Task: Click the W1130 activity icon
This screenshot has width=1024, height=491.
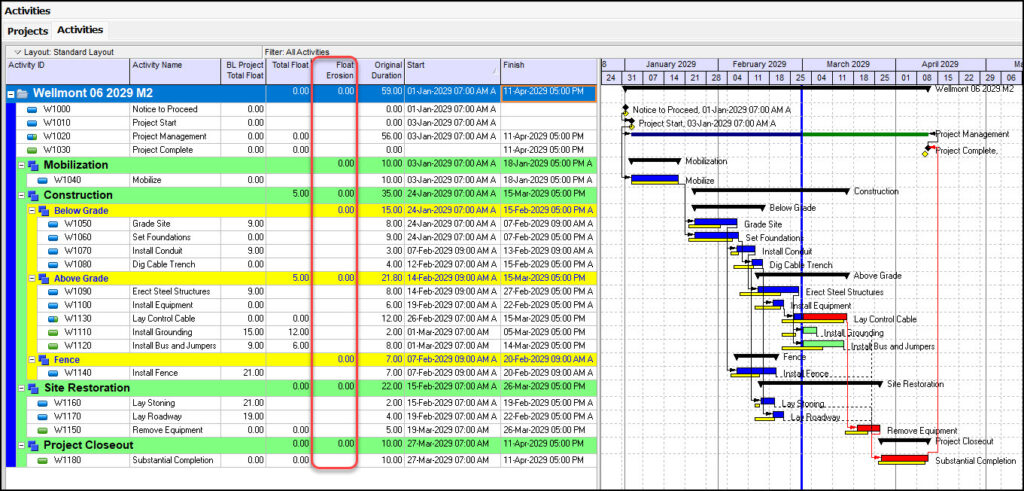Action: tap(53, 319)
